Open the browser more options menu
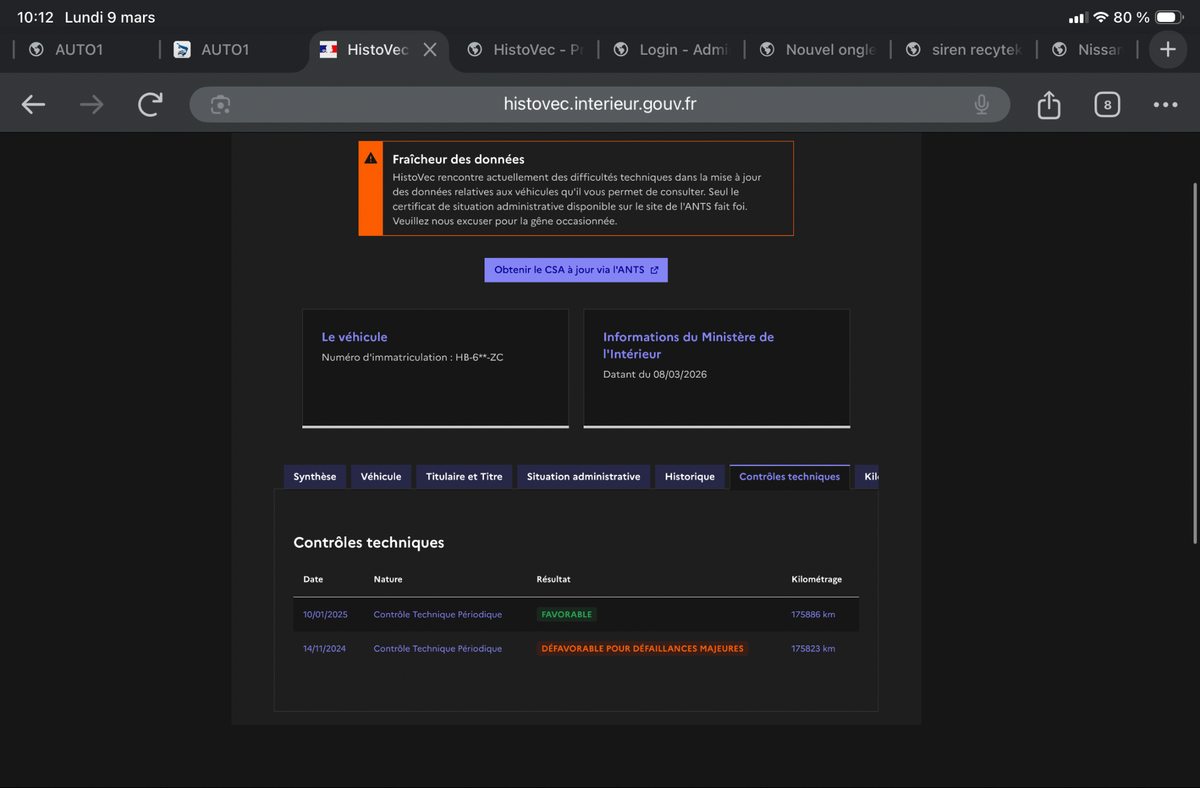The image size is (1200, 788). pyautogui.click(x=1165, y=105)
